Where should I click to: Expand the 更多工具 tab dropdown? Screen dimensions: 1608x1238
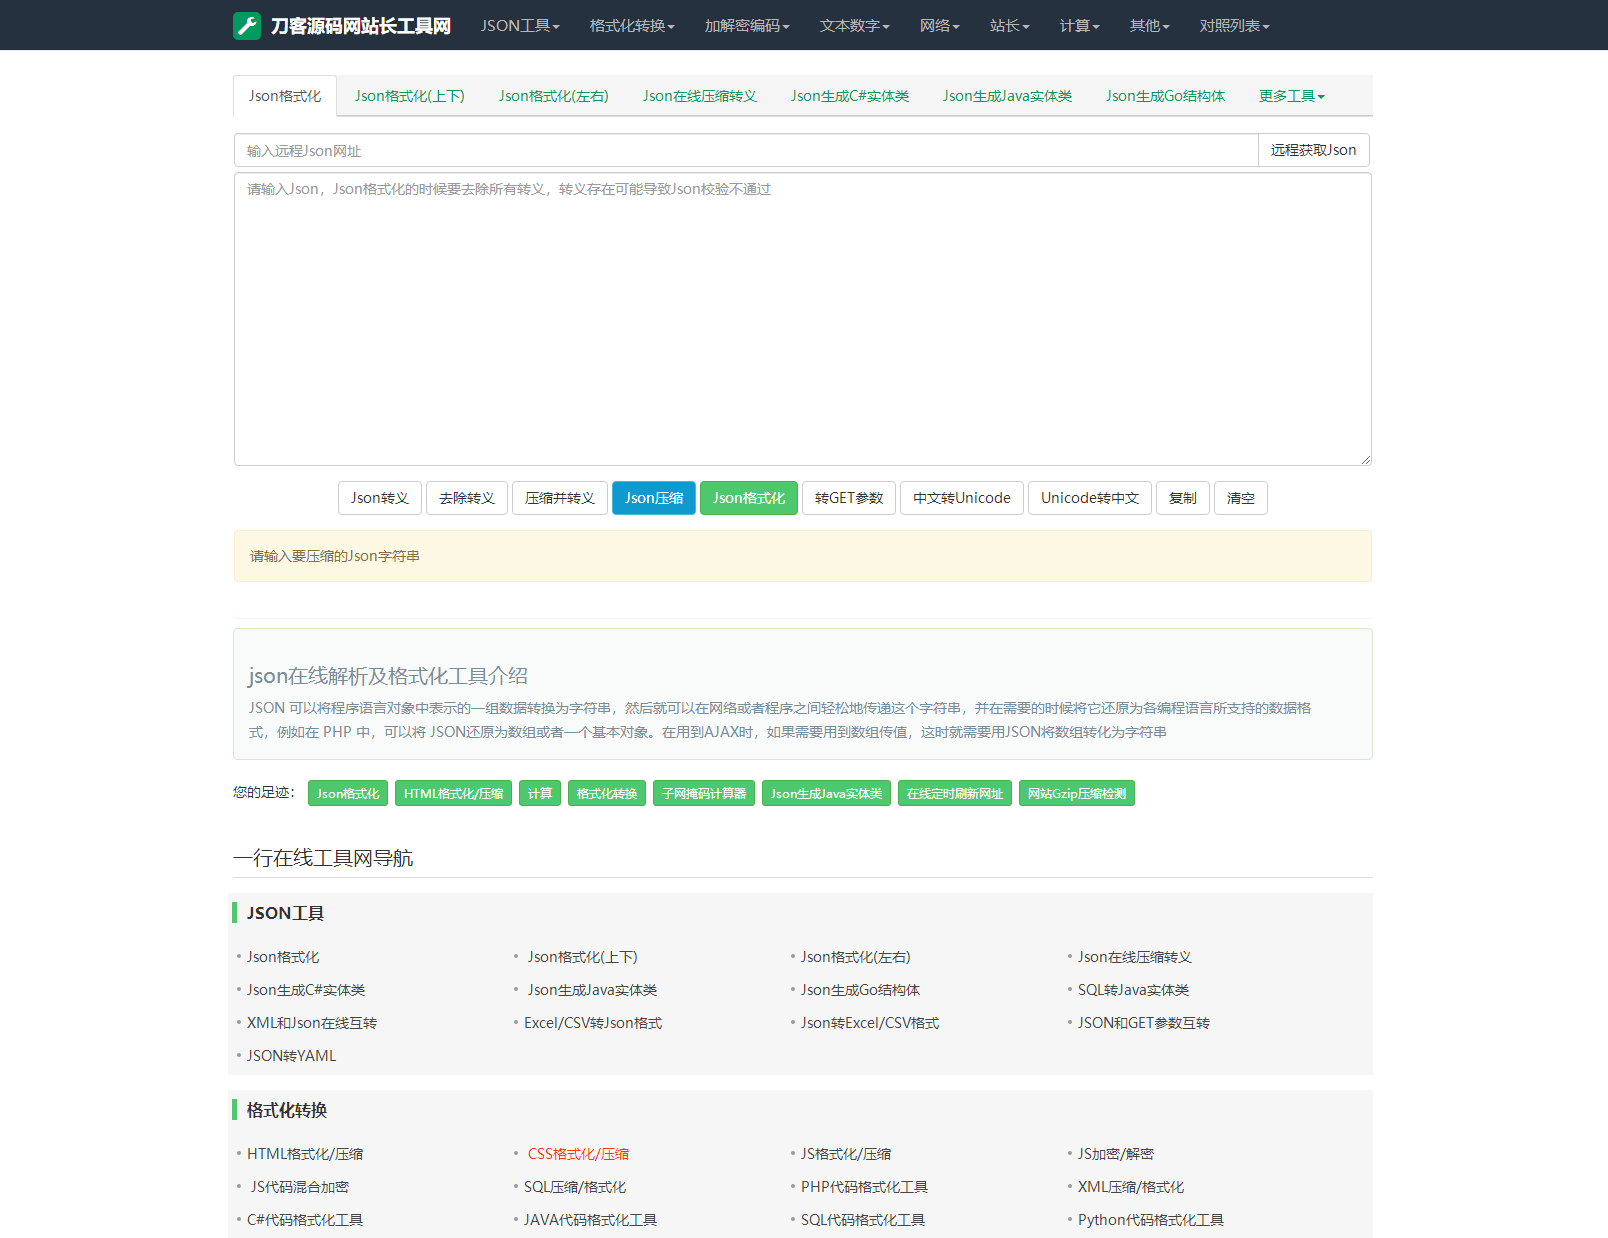pyautogui.click(x=1292, y=96)
